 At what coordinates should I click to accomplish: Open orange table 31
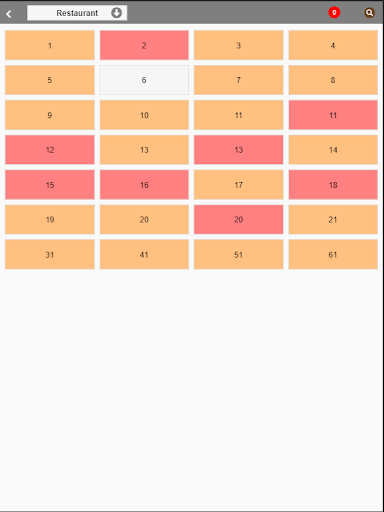(50, 254)
